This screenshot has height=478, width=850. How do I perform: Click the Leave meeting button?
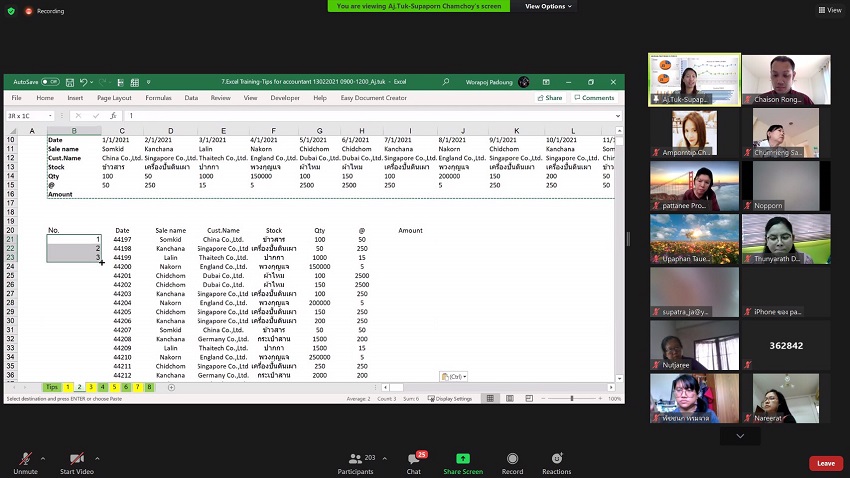825,463
